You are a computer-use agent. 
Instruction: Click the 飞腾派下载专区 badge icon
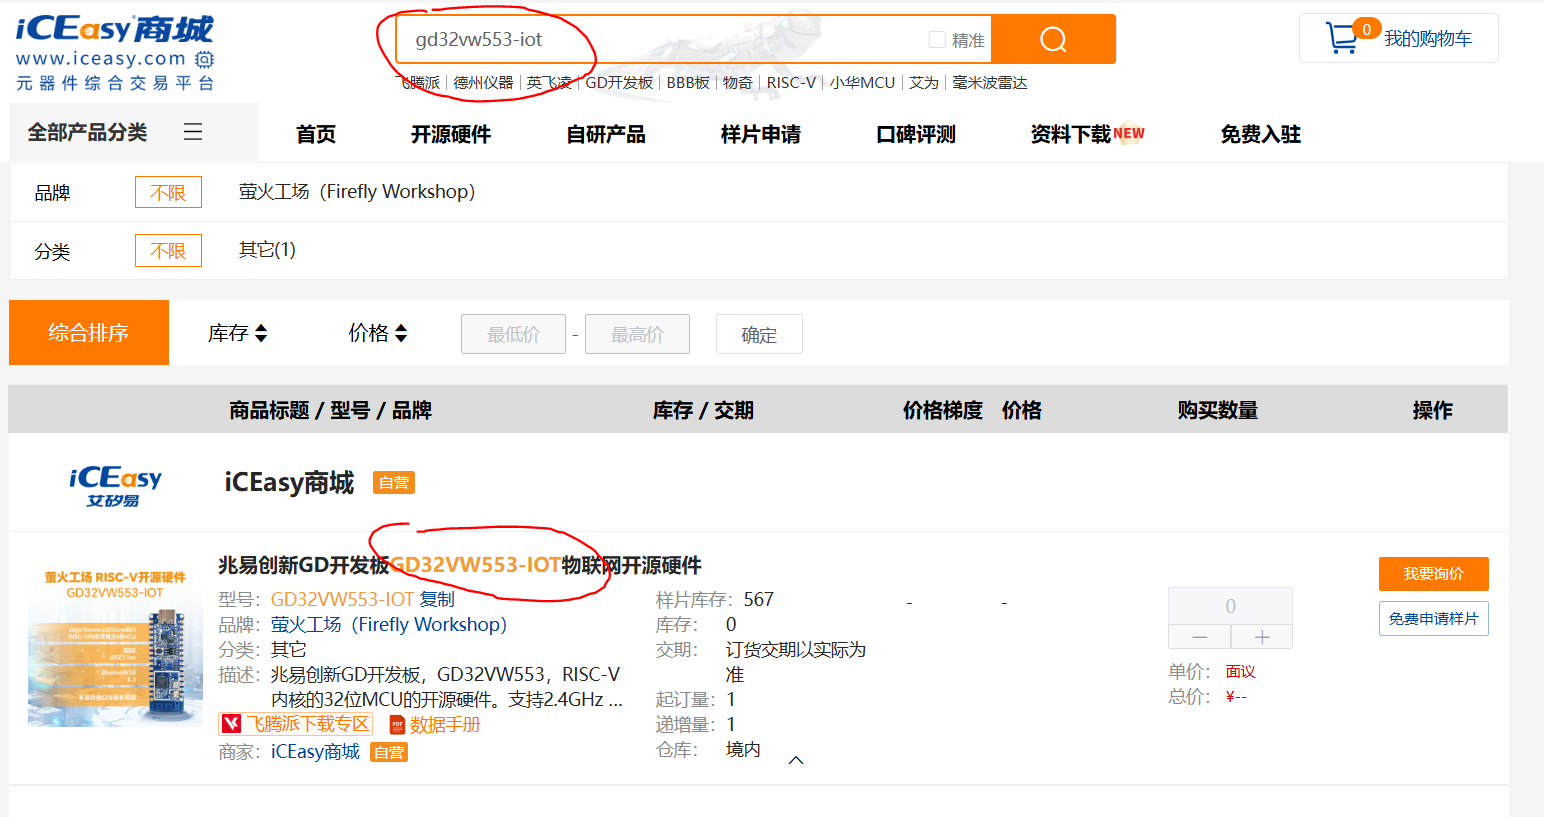(x=232, y=724)
